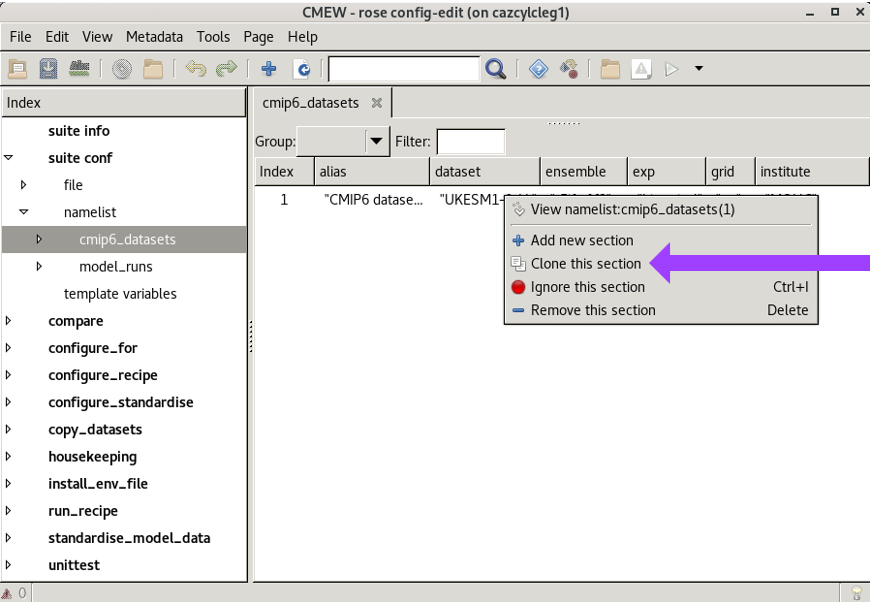Viewport: 870px width, 602px height.
Task: Open the Metadata menu
Action: tap(154, 37)
